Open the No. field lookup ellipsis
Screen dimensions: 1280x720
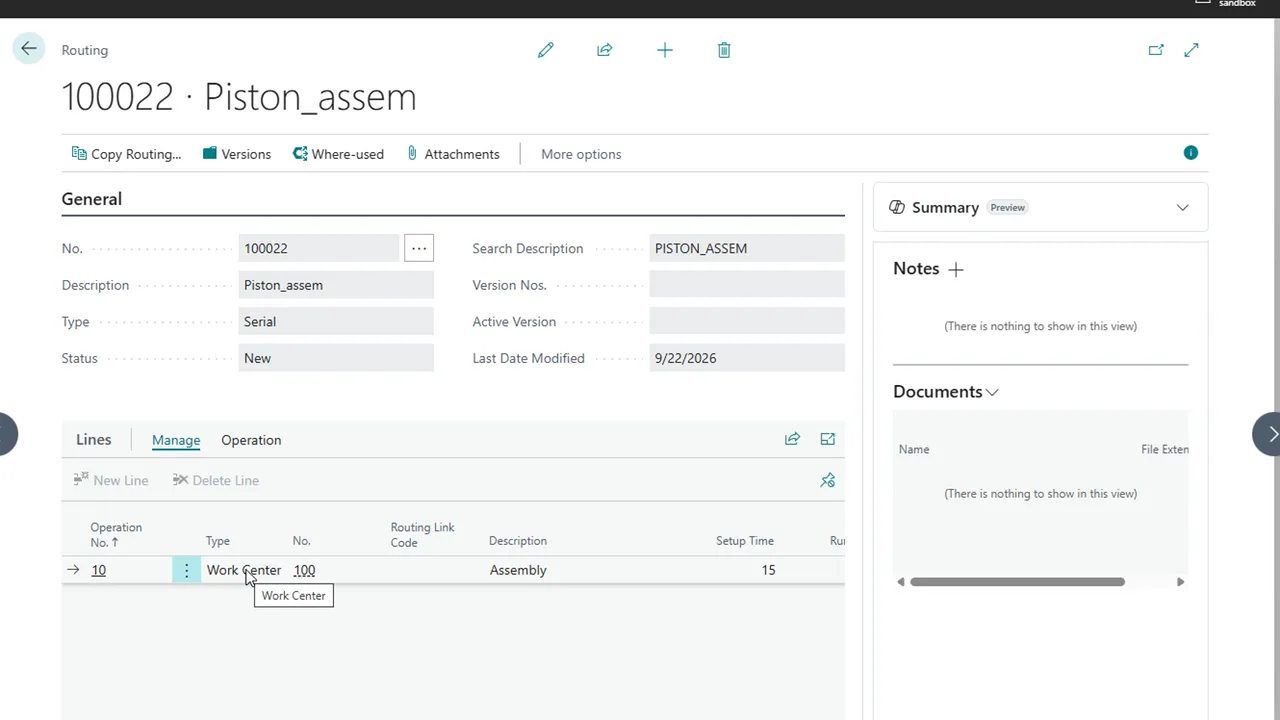tap(419, 248)
